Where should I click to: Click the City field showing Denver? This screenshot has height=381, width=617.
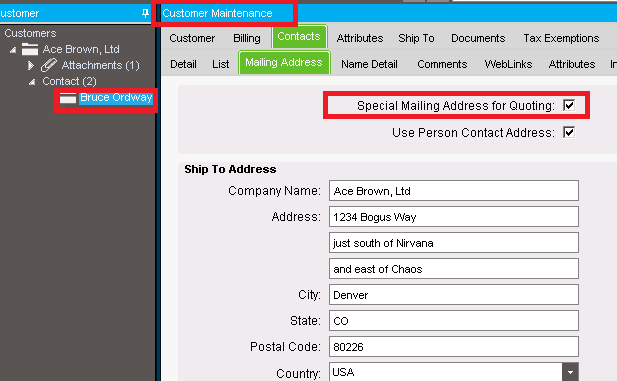click(x=454, y=295)
